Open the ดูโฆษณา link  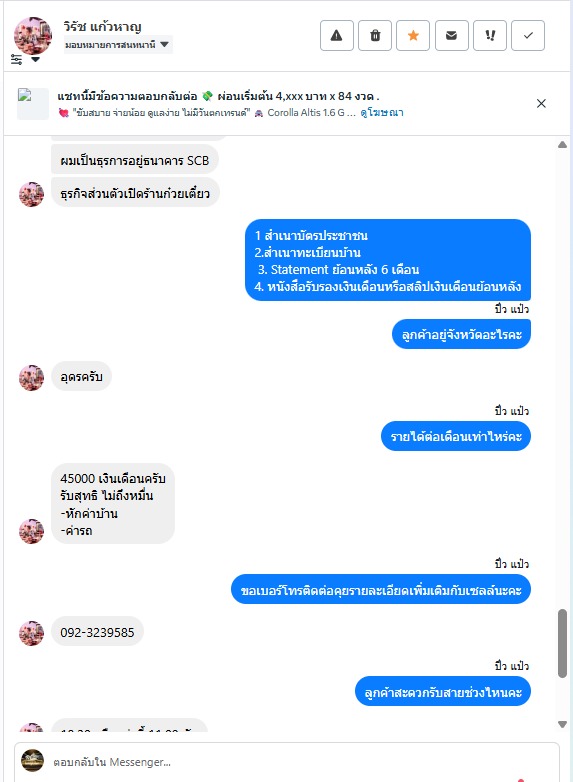click(x=382, y=113)
